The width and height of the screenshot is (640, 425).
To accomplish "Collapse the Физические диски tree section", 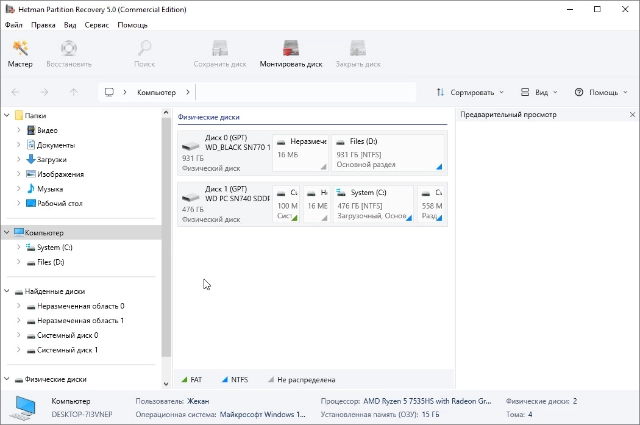I will point(7,379).
